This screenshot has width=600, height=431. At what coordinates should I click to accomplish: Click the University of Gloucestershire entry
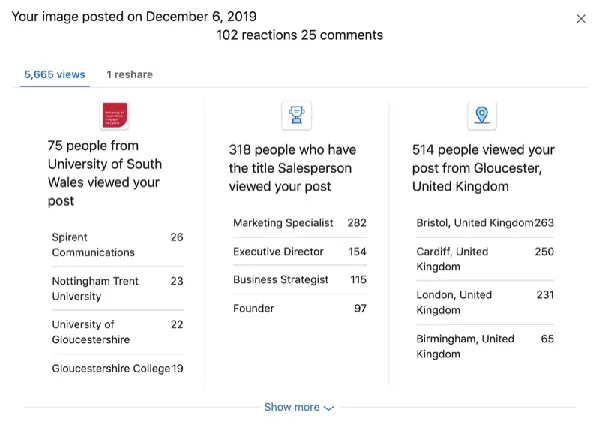pos(117,332)
